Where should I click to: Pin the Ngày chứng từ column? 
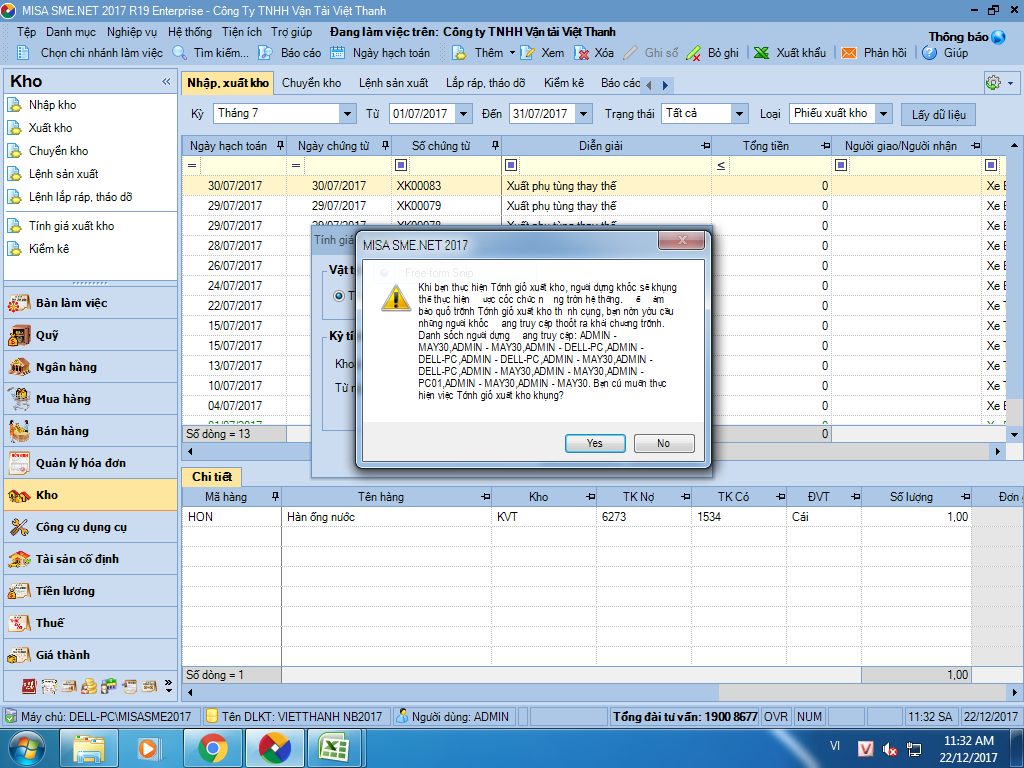[385, 146]
